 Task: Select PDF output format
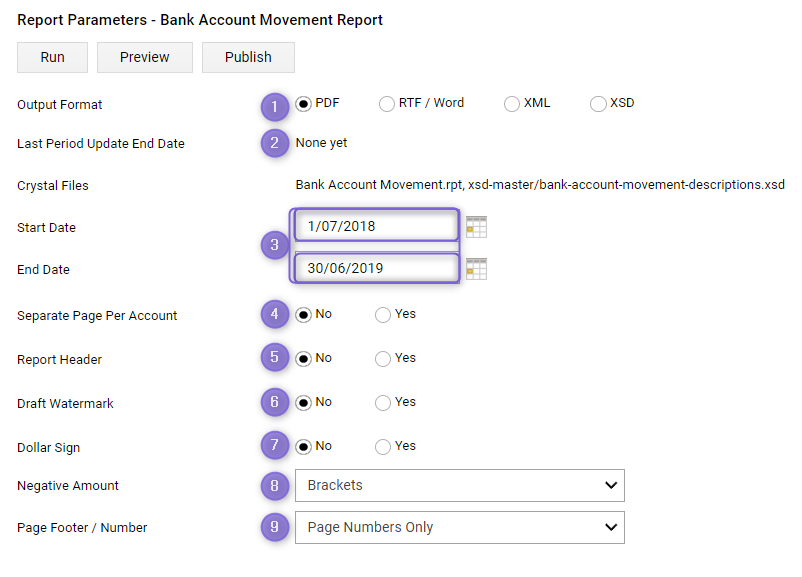tap(303, 104)
